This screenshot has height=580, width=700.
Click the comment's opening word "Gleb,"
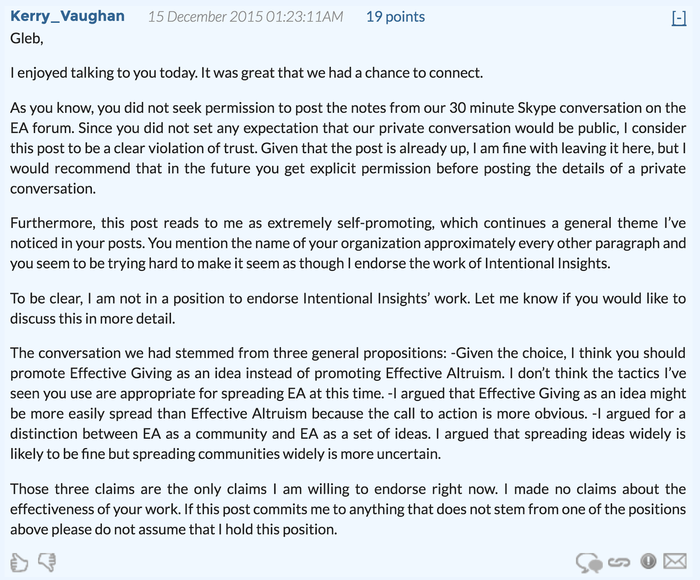tap(29, 42)
